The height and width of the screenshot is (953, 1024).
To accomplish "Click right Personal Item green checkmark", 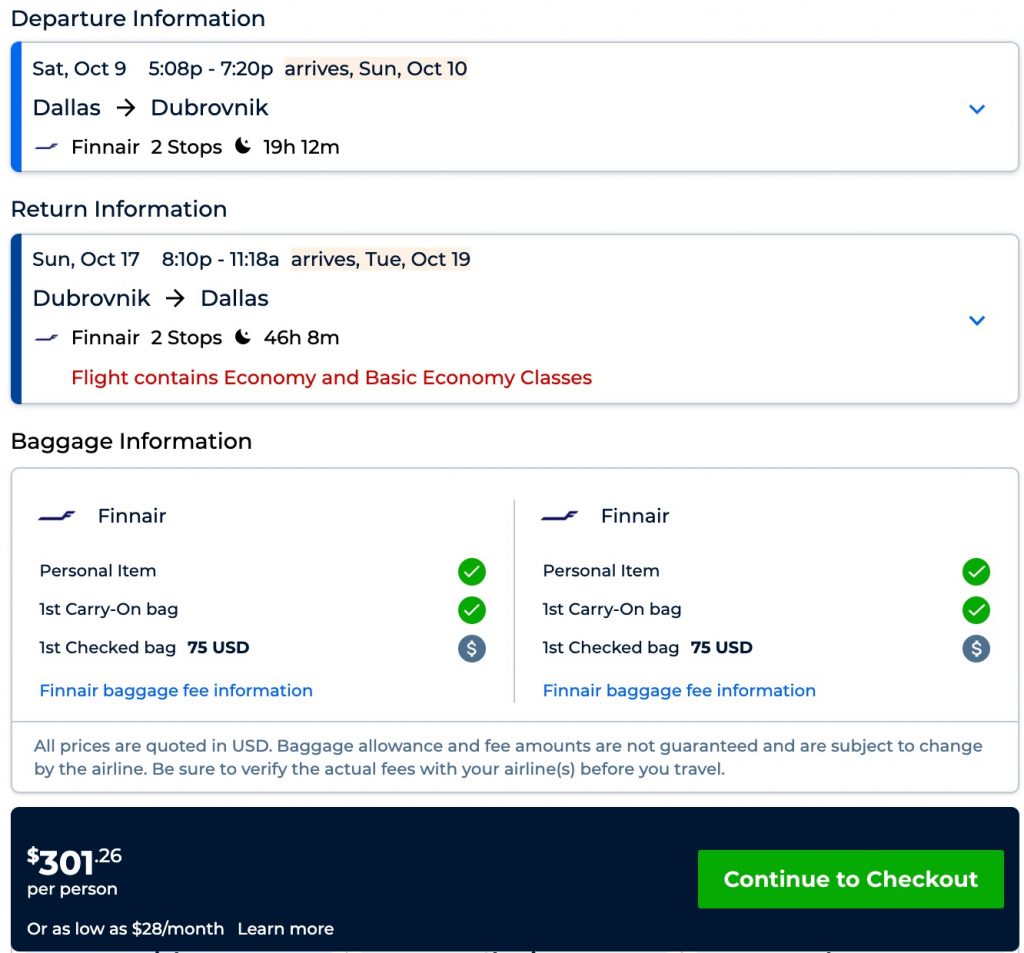I will pyautogui.click(x=976, y=571).
